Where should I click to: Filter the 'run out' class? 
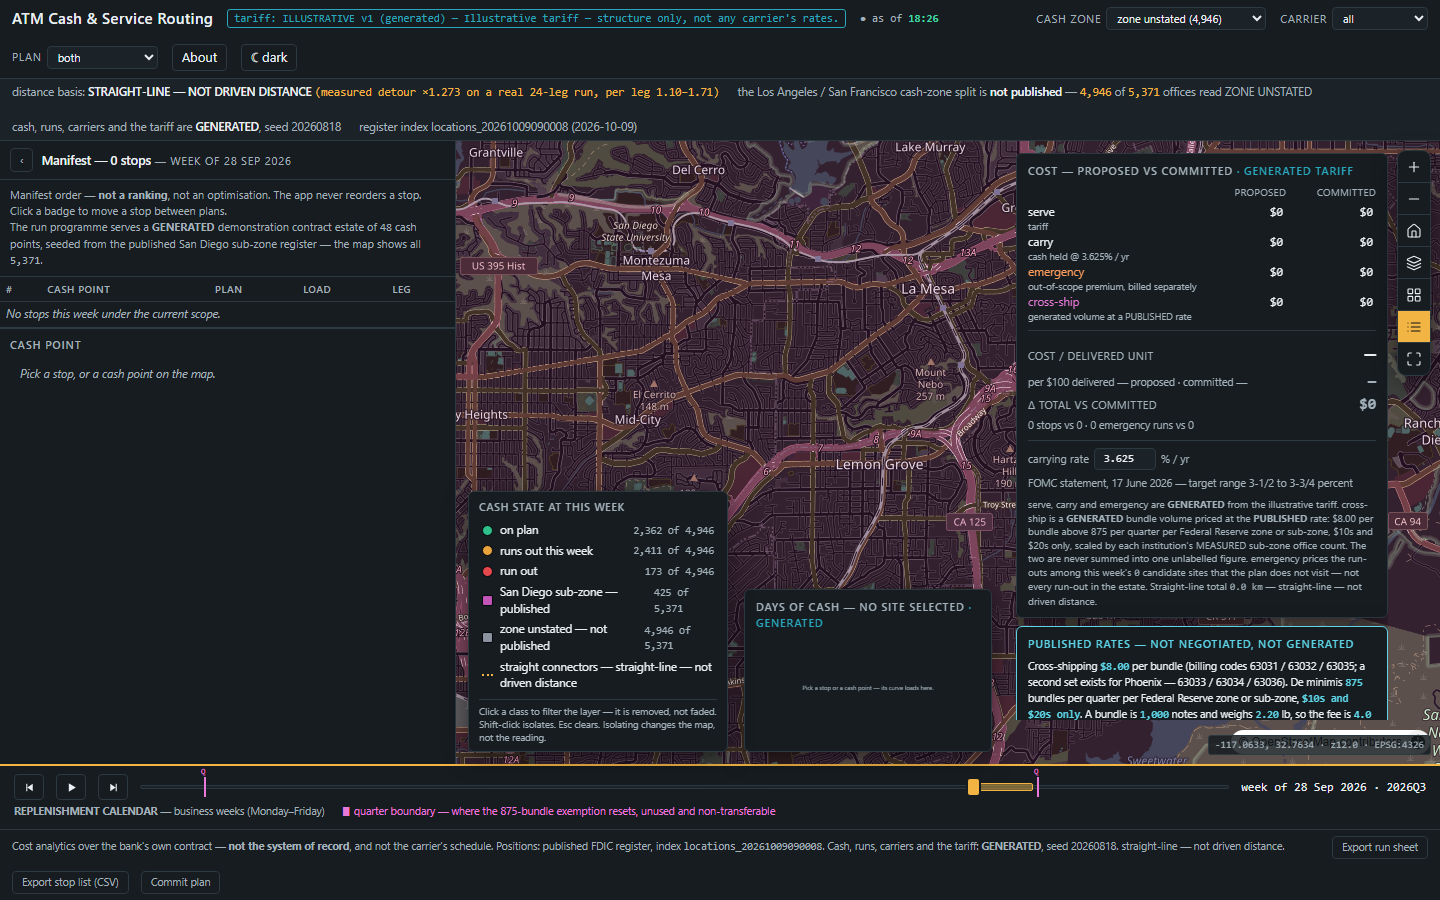[x=597, y=572]
